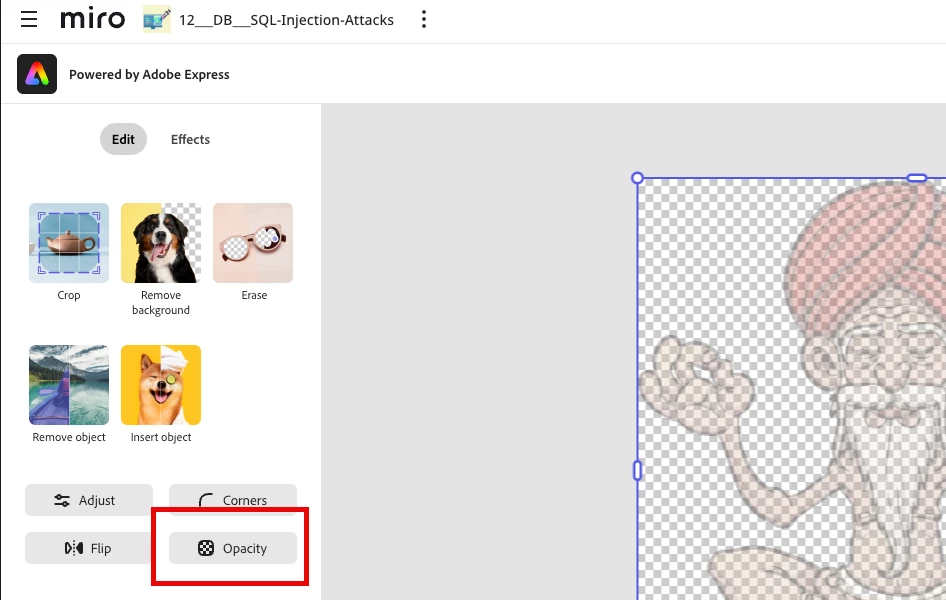Select the Erase tool thumbnail
This screenshot has width=946, height=600.
tap(253, 243)
